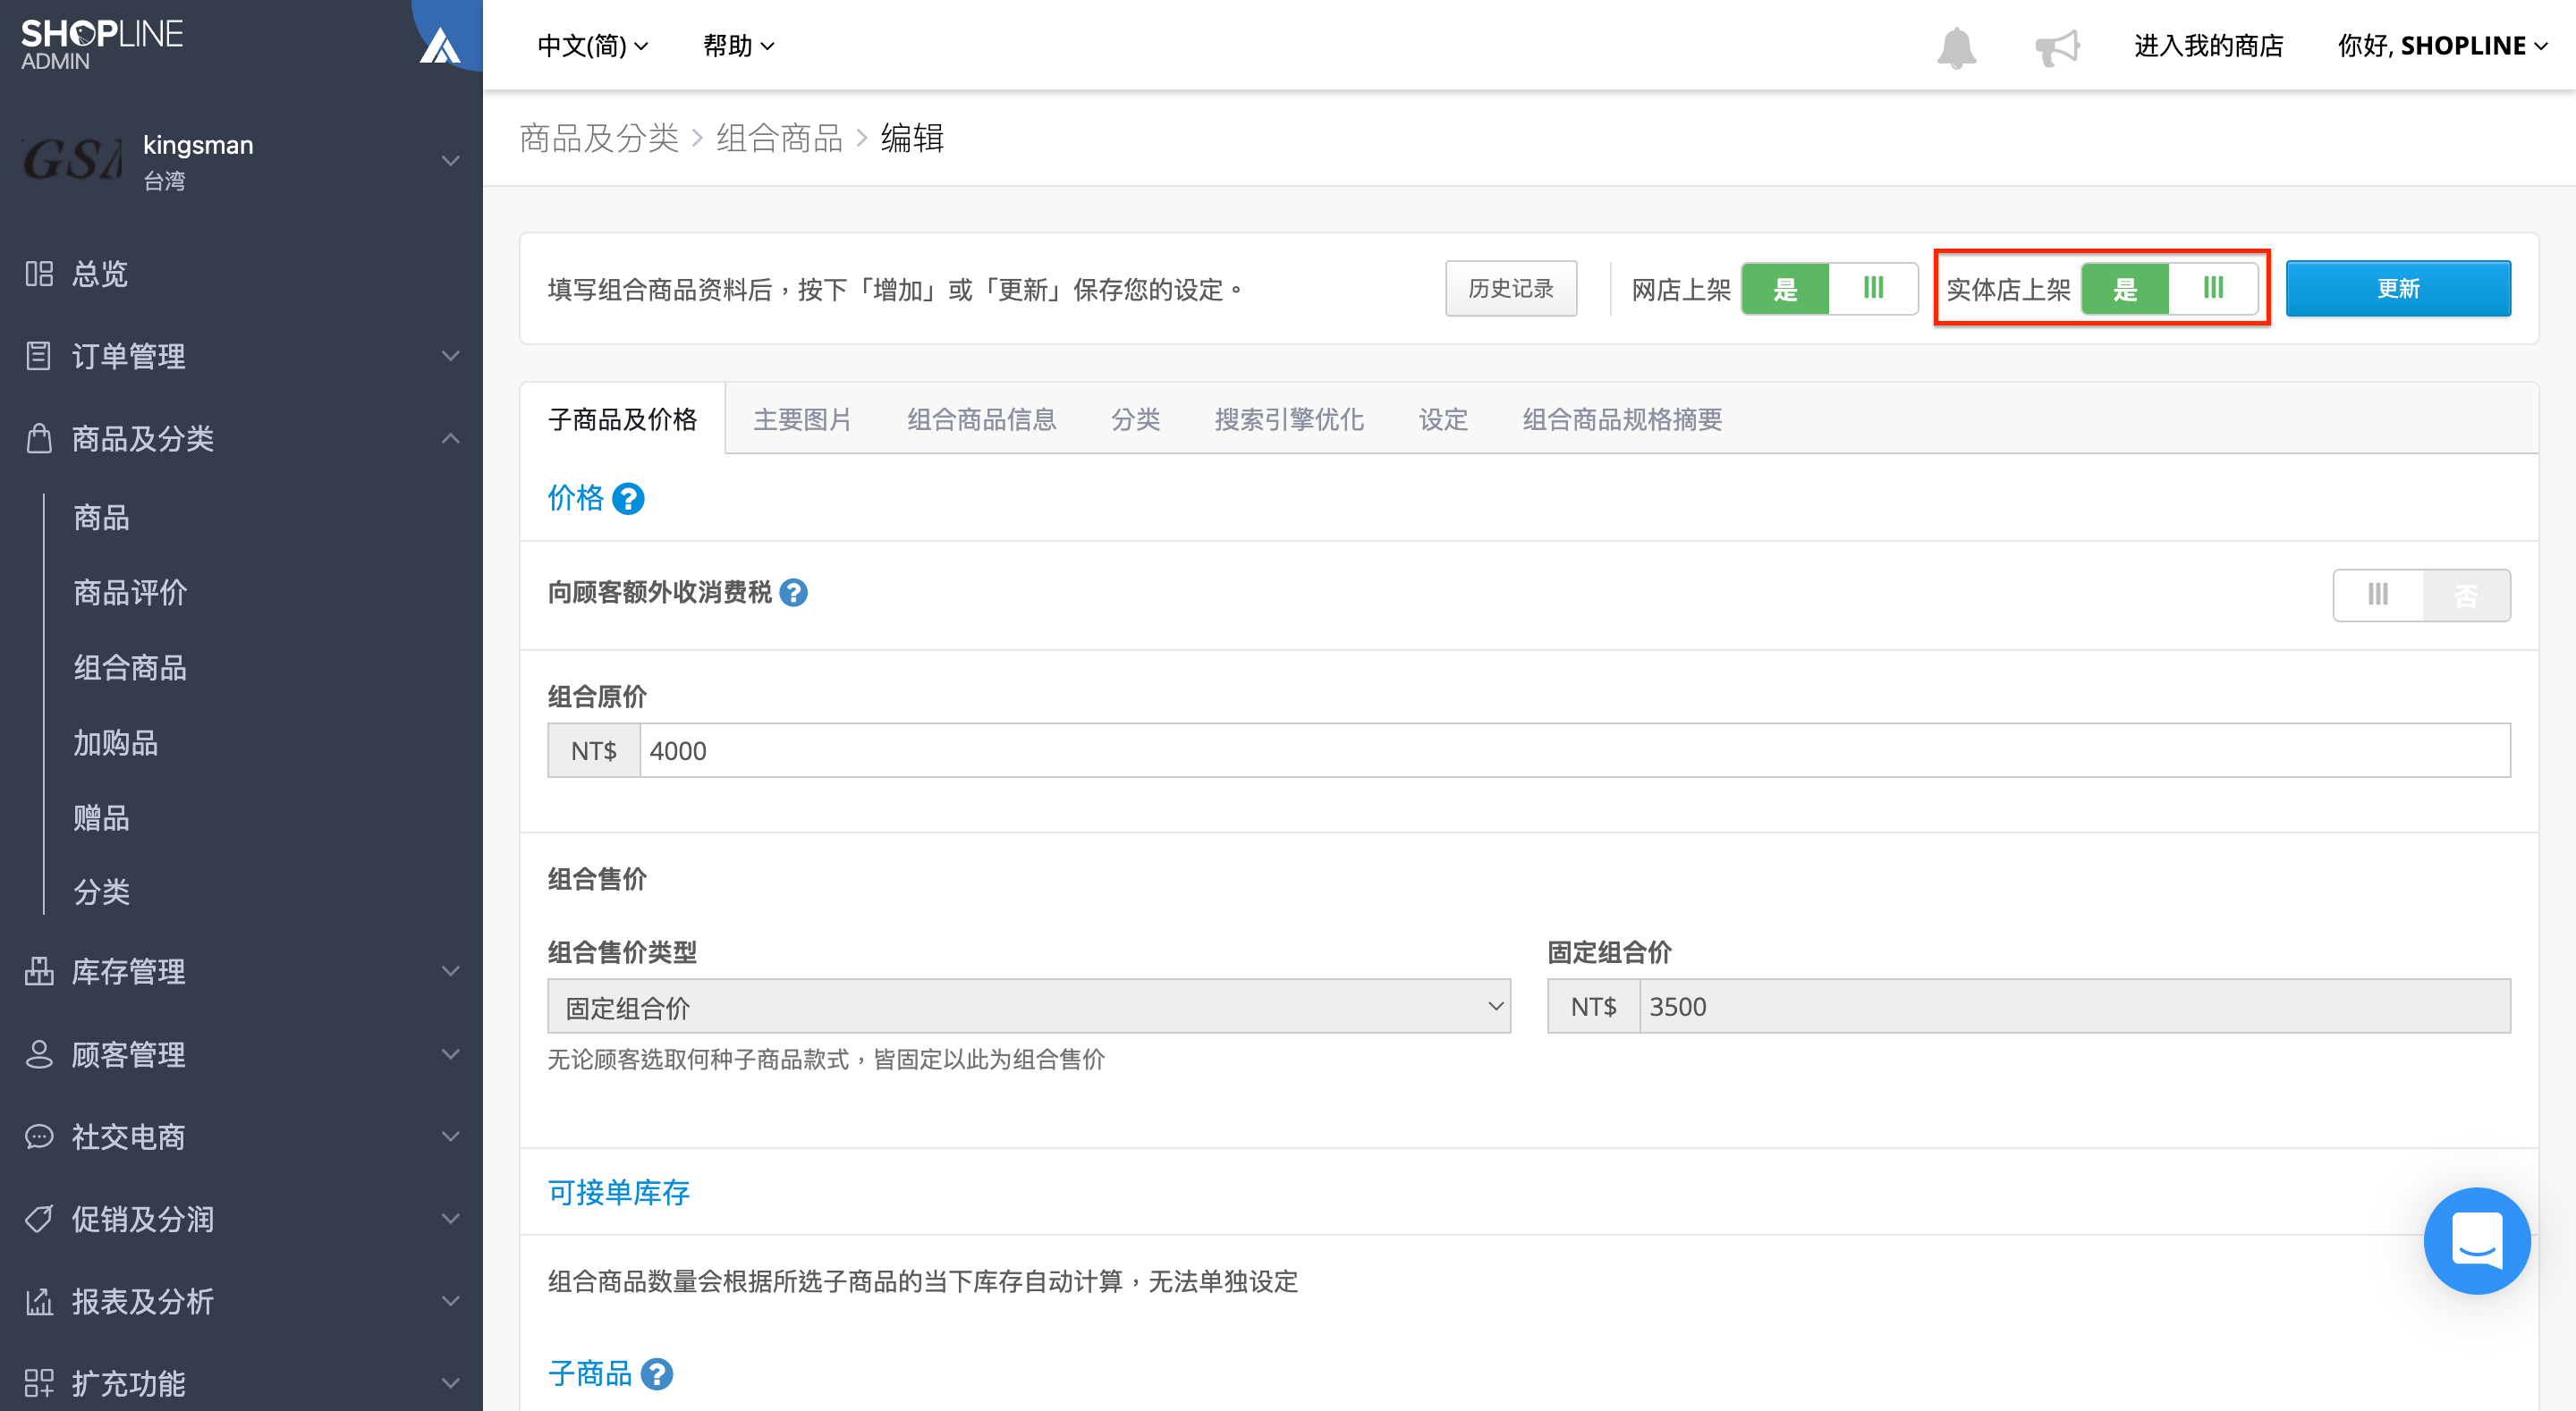
Task: Open 加购品 in the sidebar
Action: [116, 742]
